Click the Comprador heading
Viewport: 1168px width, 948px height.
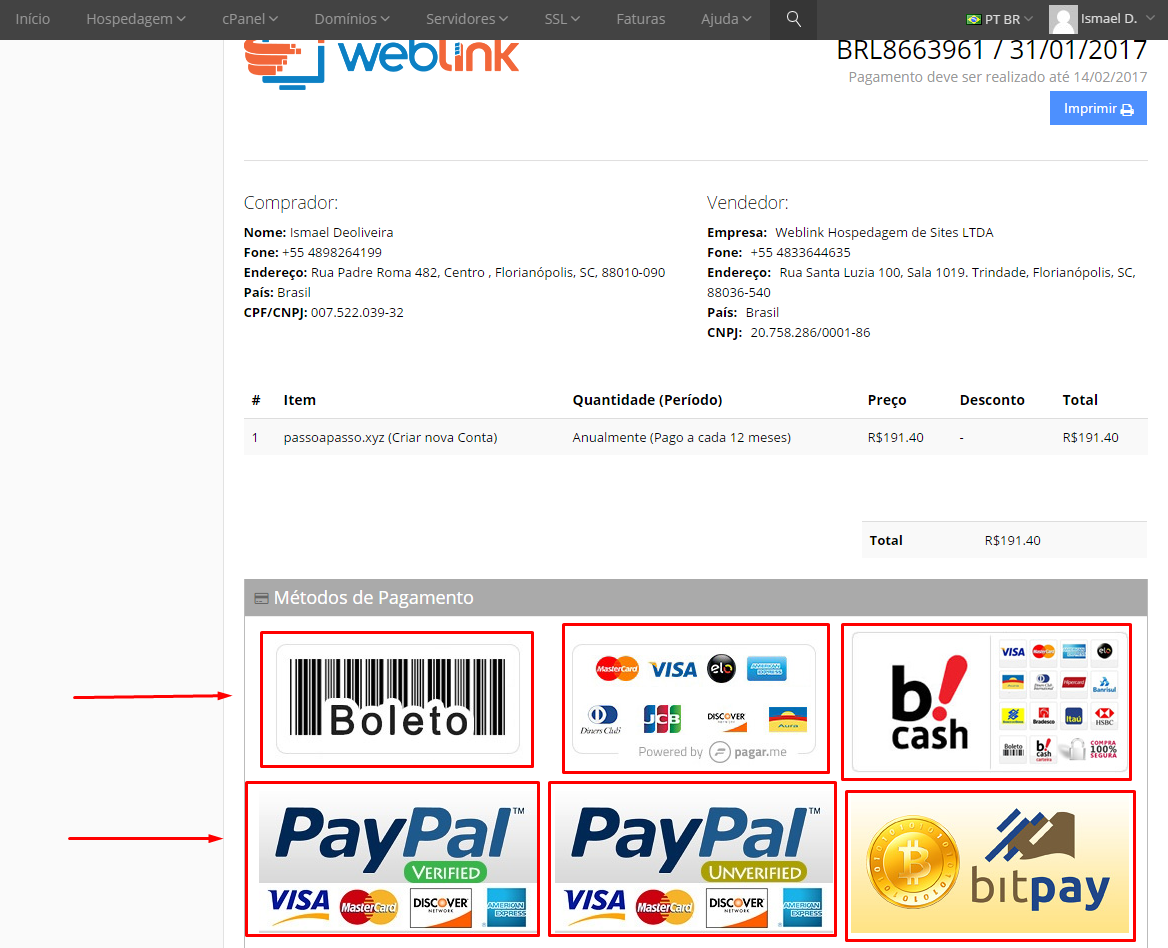[x=291, y=203]
